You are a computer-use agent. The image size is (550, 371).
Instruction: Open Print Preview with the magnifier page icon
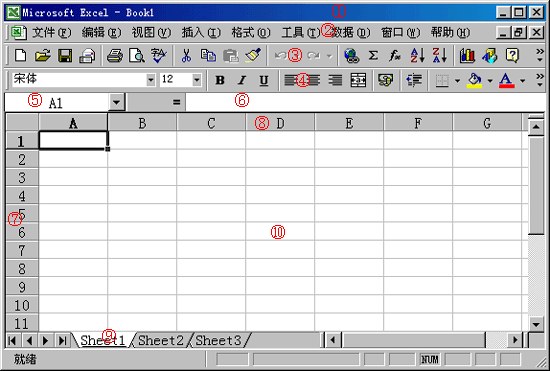(137, 55)
